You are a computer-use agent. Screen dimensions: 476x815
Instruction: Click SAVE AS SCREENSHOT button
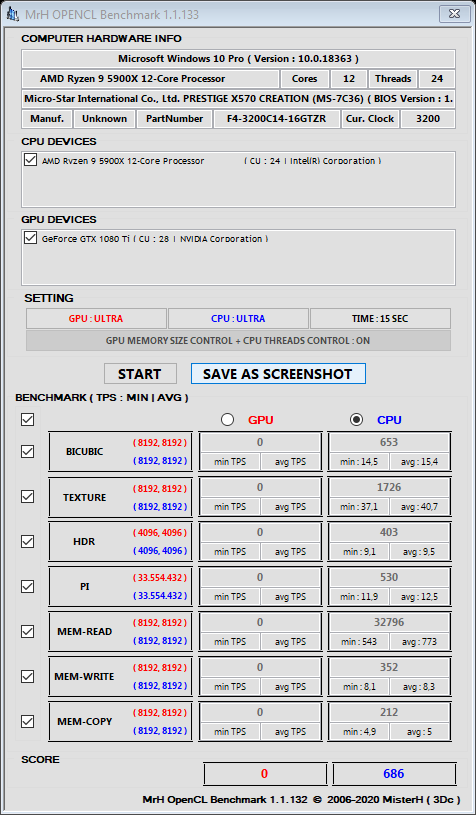coord(278,374)
